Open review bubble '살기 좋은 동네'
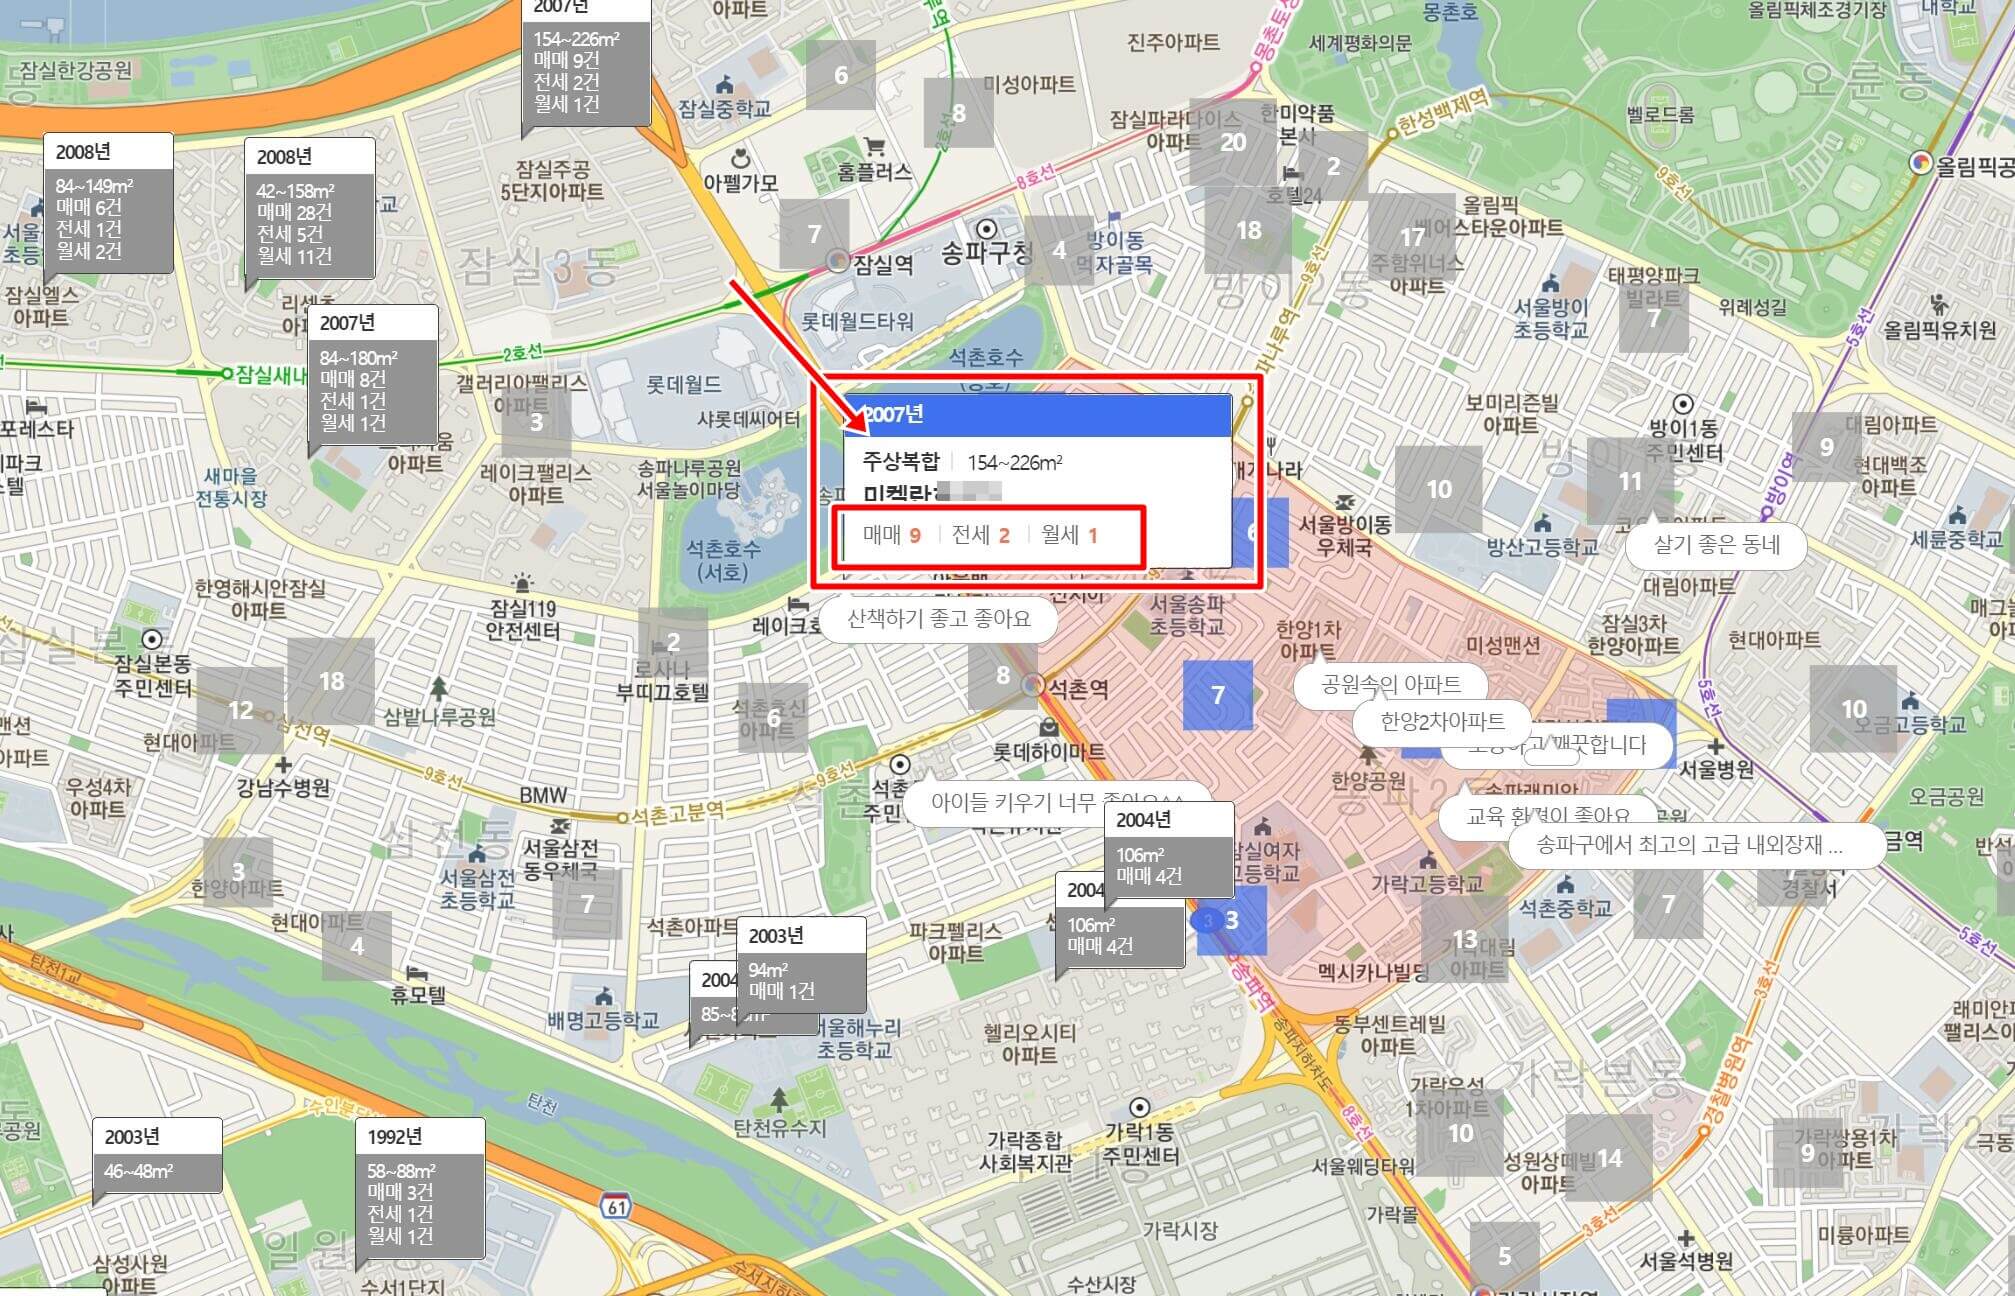Image resolution: width=2015 pixels, height=1296 pixels. pos(1716,545)
